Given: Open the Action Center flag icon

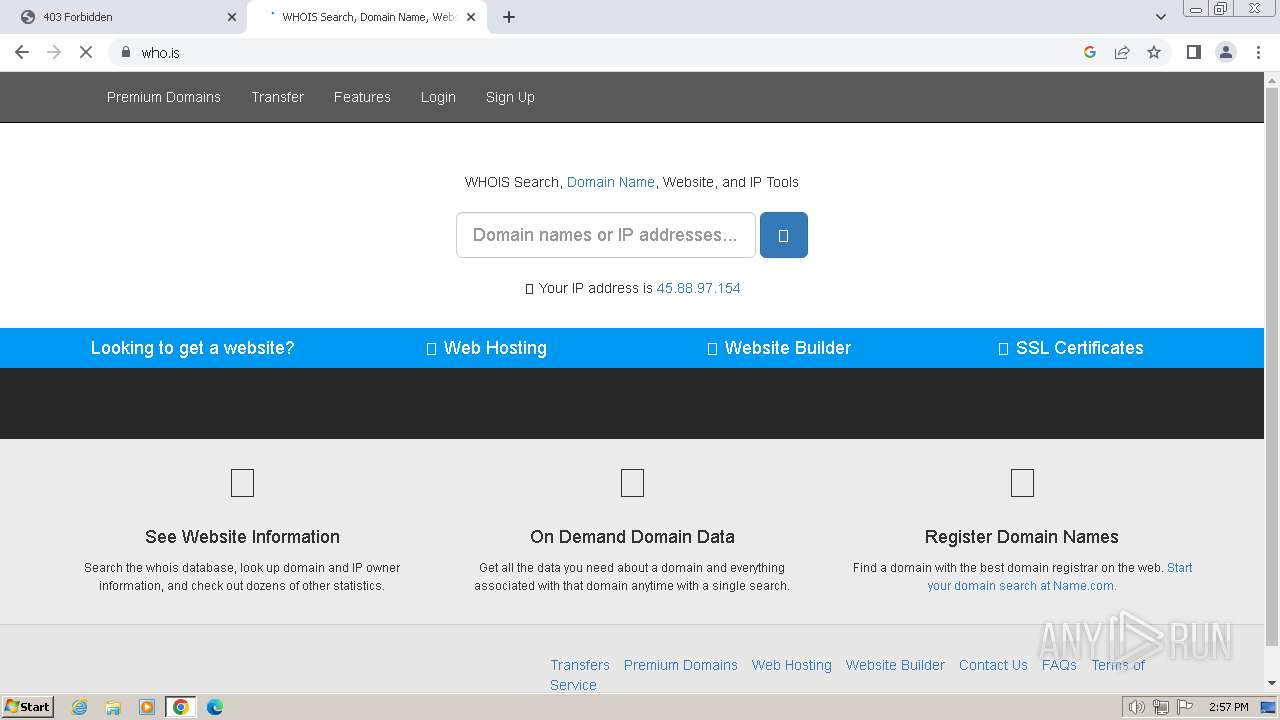Looking at the screenshot, I should (1184, 707).
